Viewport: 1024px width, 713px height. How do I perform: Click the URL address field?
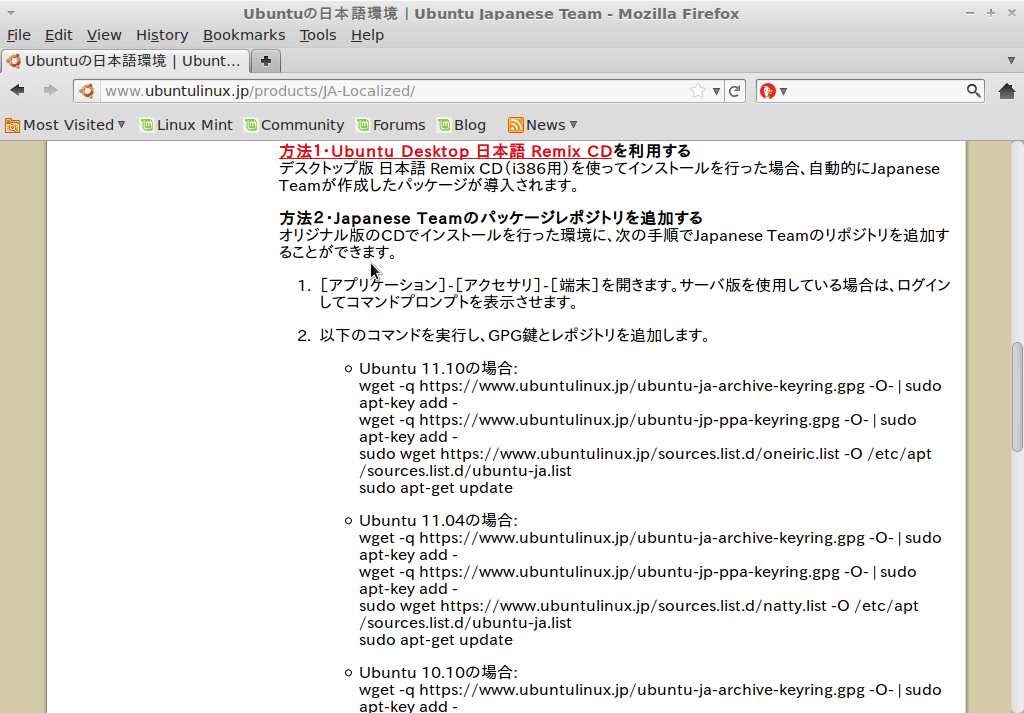pos(395,91)
